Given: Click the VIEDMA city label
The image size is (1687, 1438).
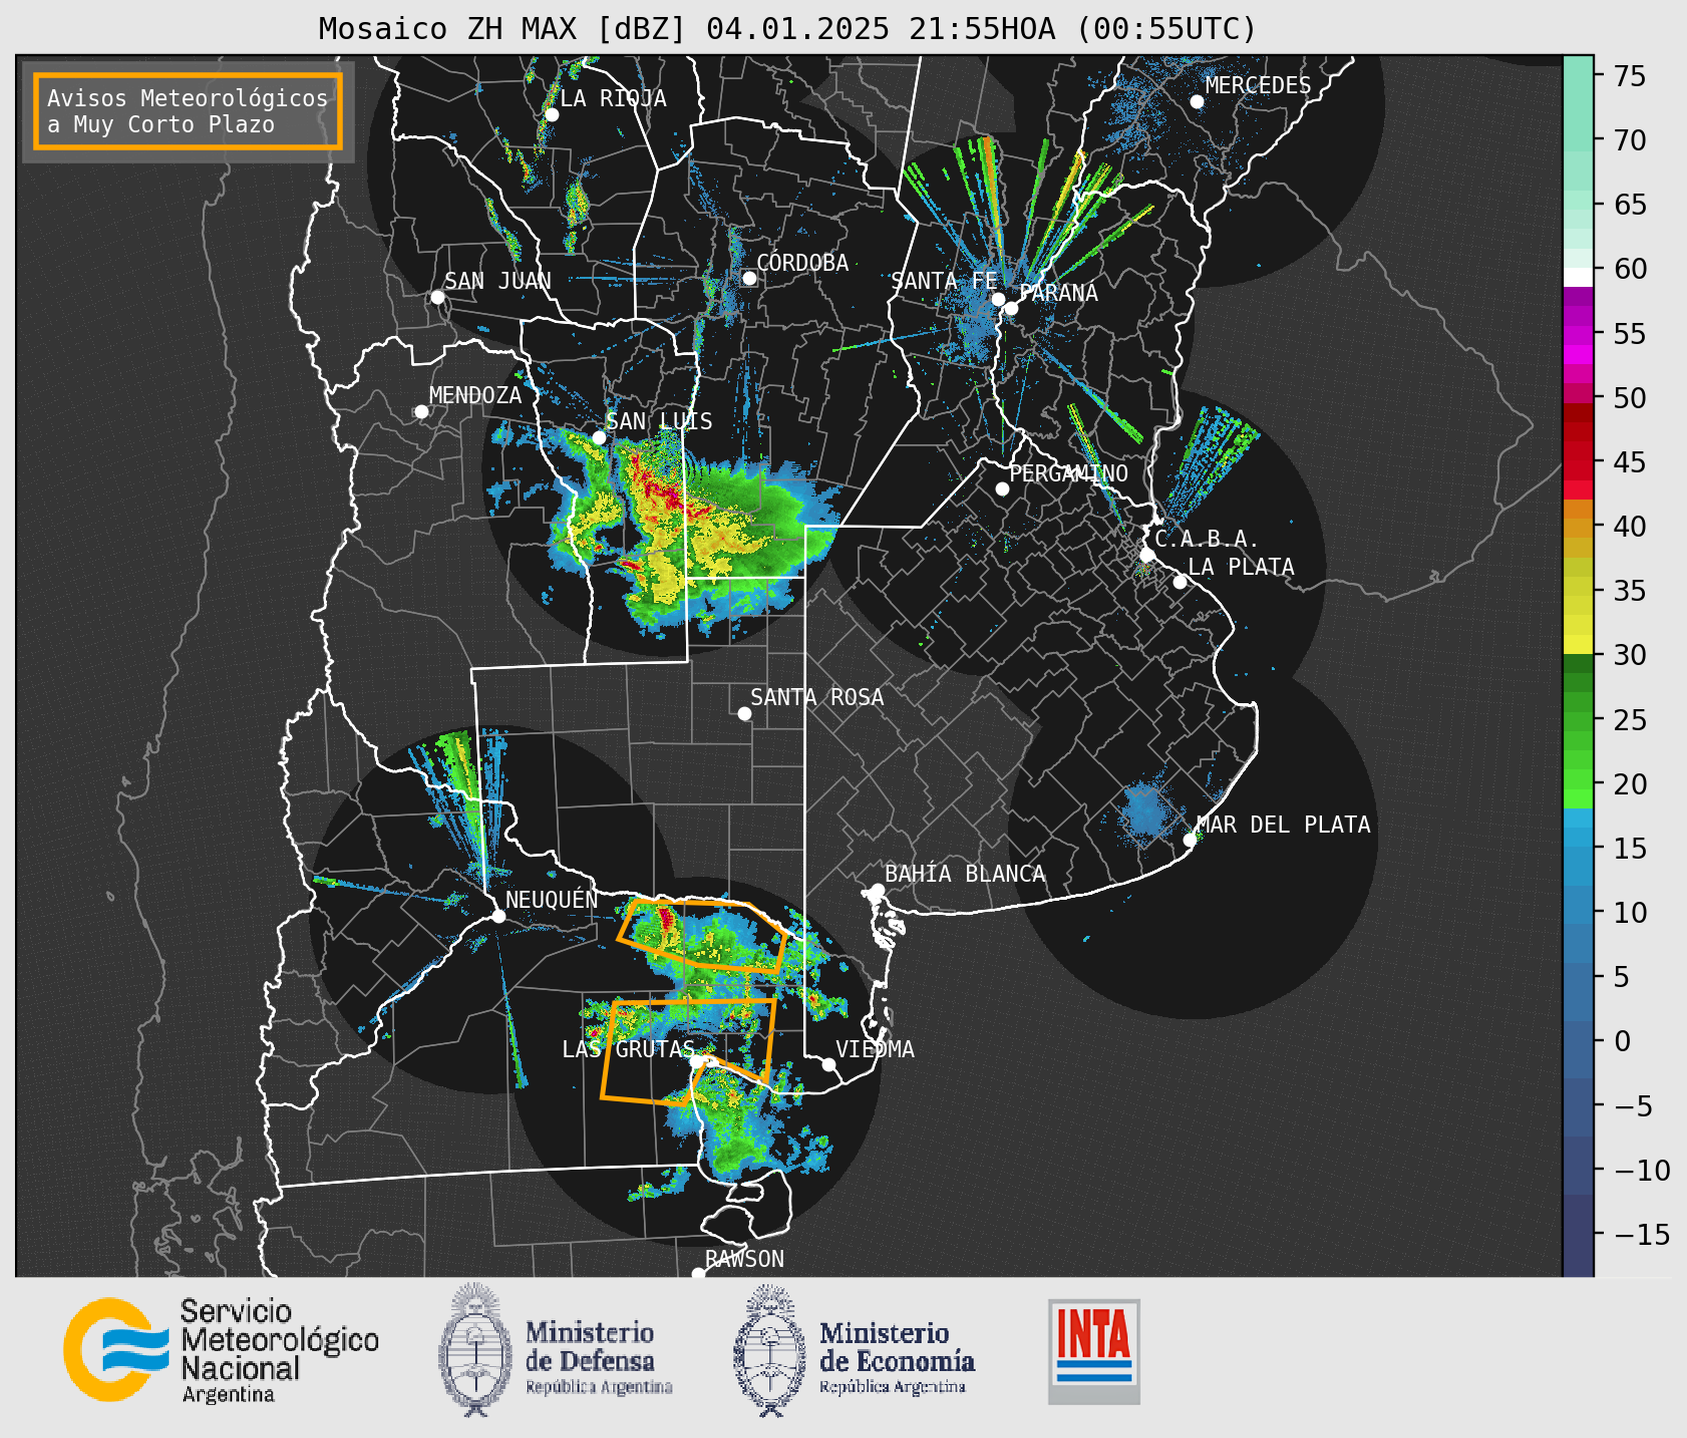Looking at the screenshot, I should 875,1049.
